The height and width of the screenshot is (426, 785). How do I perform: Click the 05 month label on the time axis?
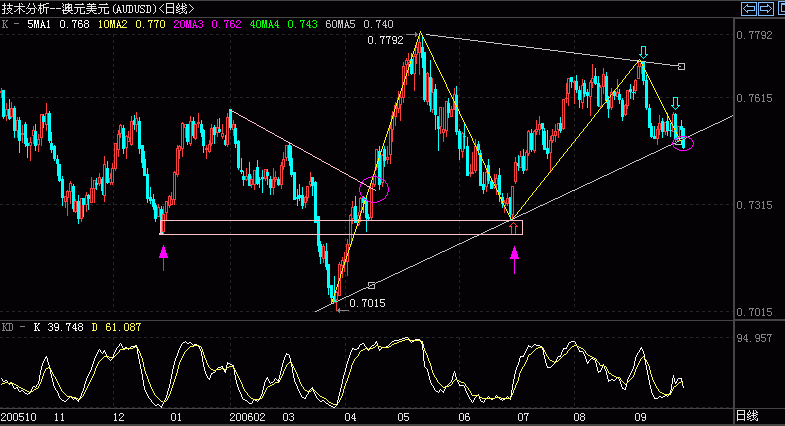point(403,417)
